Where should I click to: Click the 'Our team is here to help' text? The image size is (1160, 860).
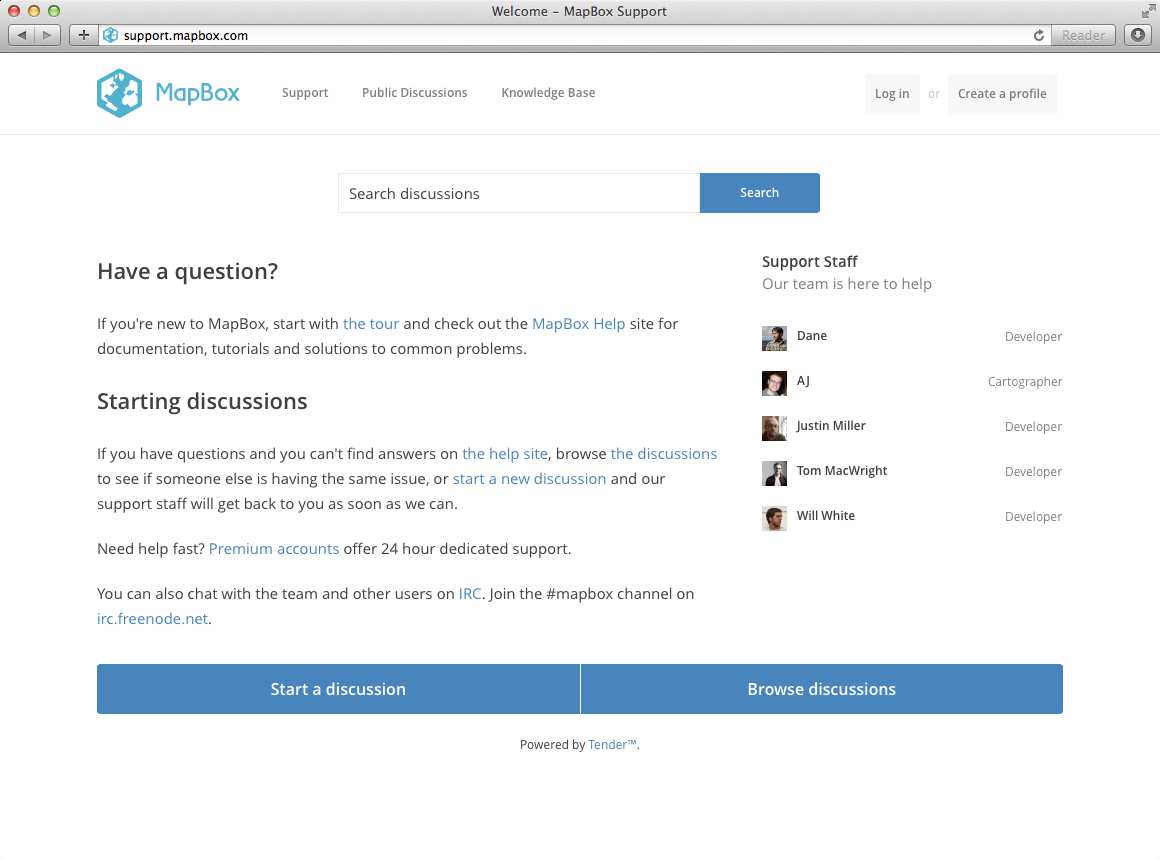(x=847, y=284)
